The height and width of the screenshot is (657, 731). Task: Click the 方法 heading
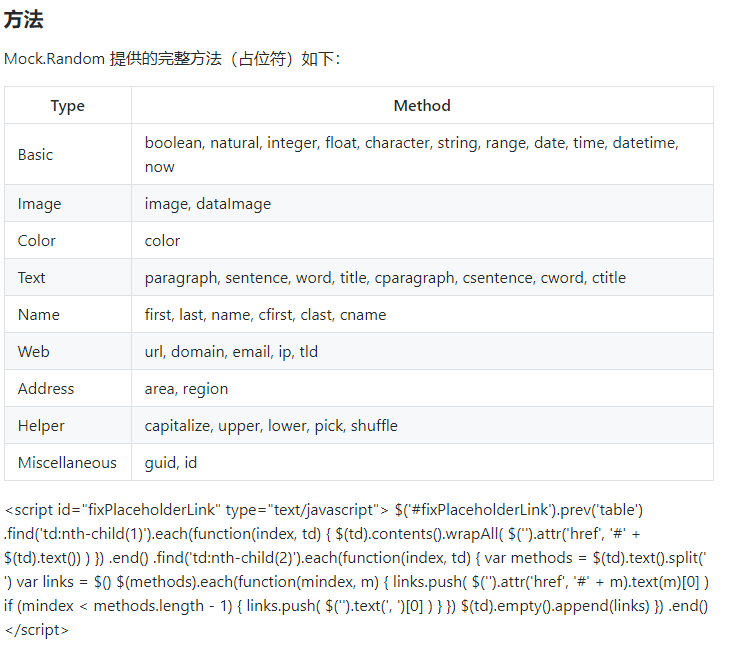tap(23, 20)
